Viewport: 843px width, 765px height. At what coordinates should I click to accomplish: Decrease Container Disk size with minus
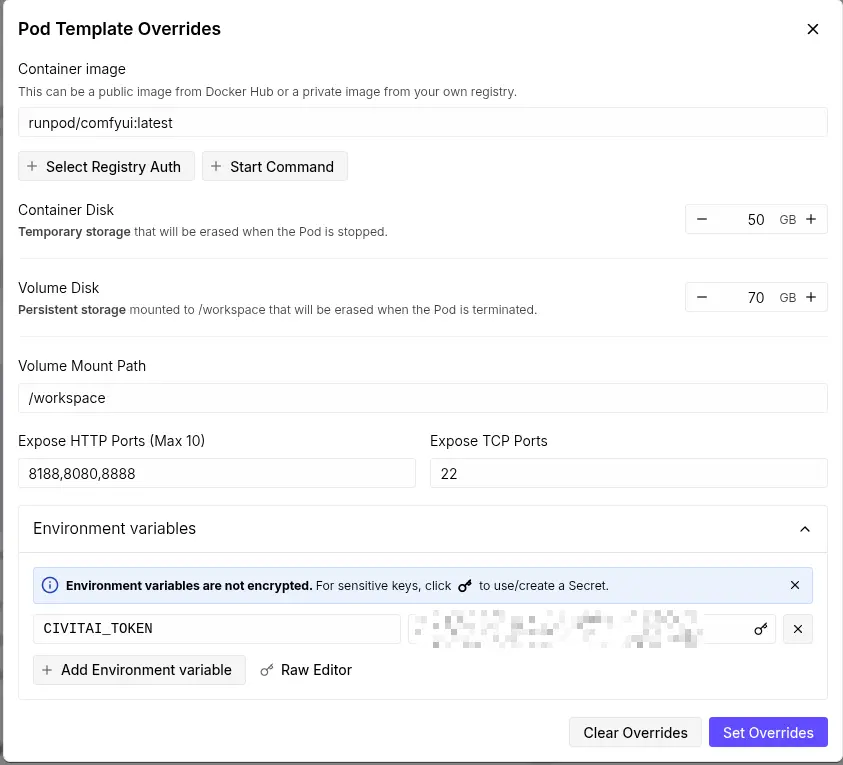tap(702, 219)
